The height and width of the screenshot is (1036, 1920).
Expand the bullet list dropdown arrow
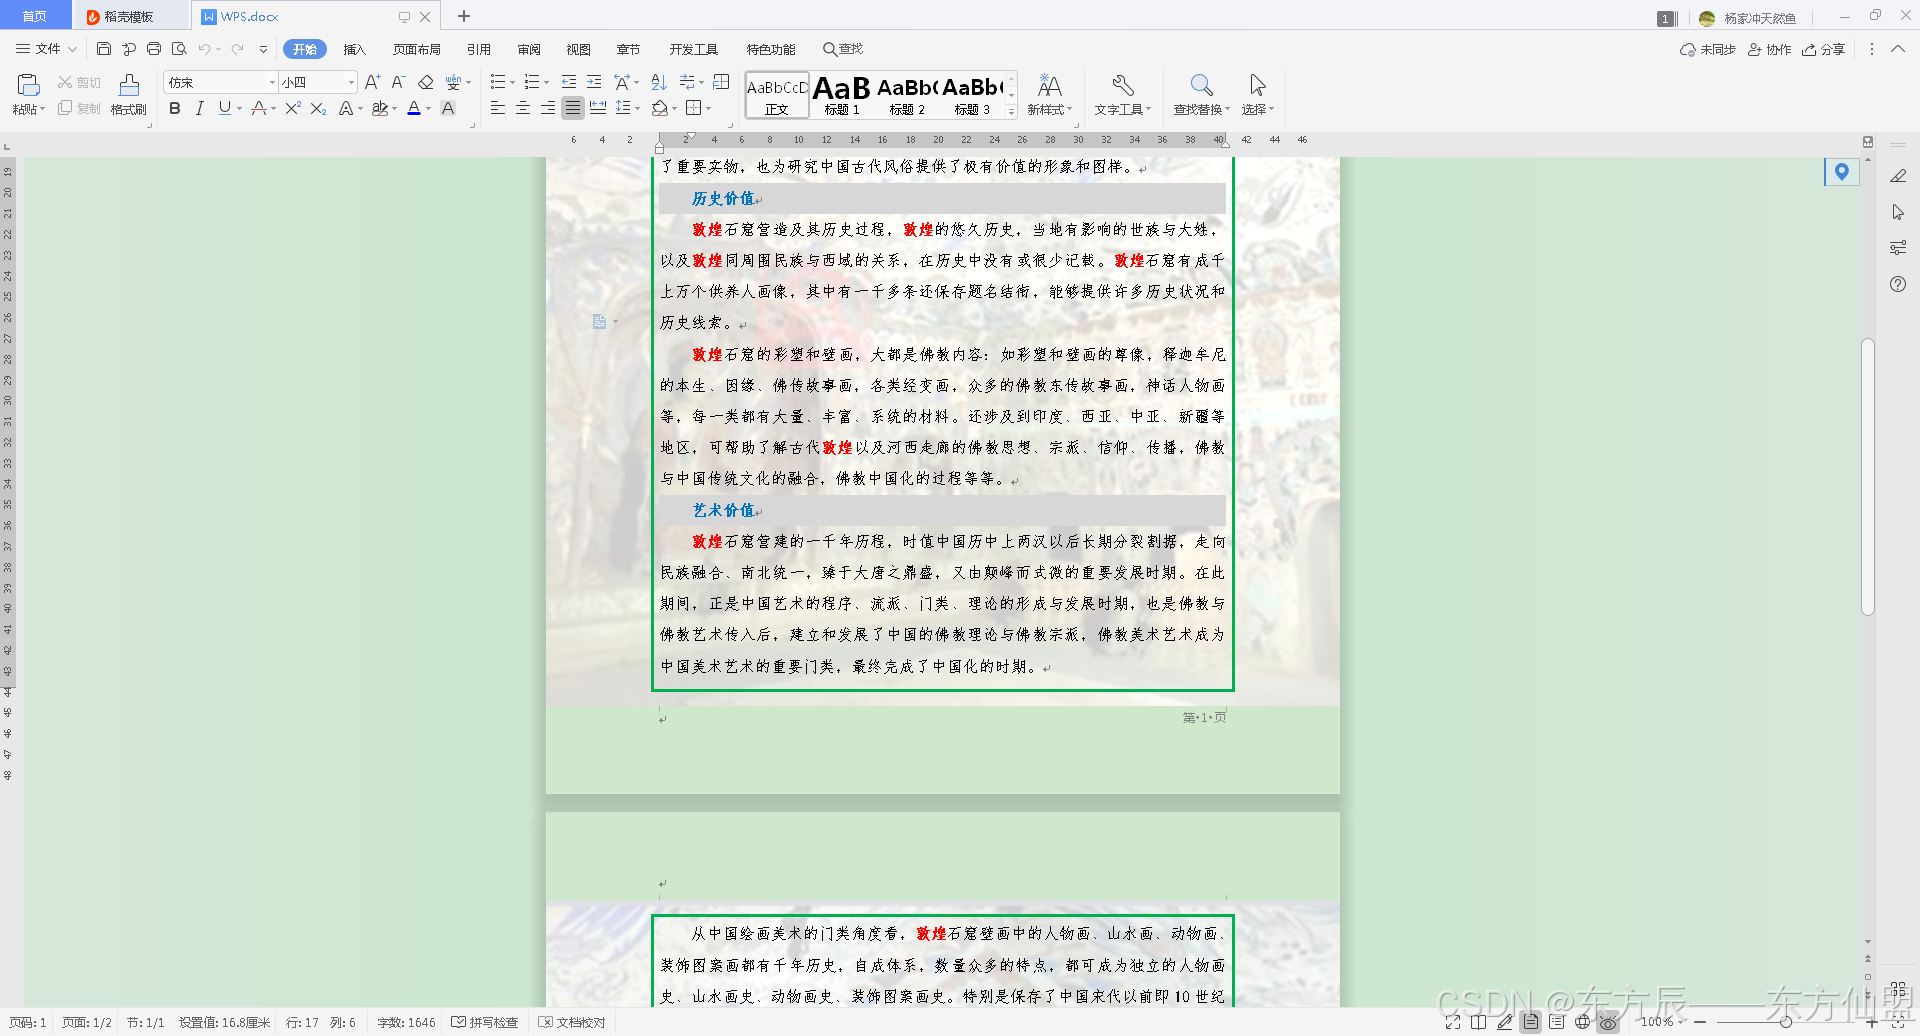tap(512, 83)
